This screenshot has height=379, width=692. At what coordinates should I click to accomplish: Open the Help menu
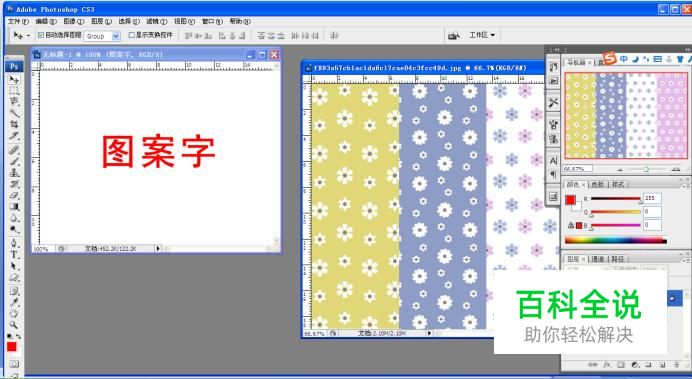240,21
